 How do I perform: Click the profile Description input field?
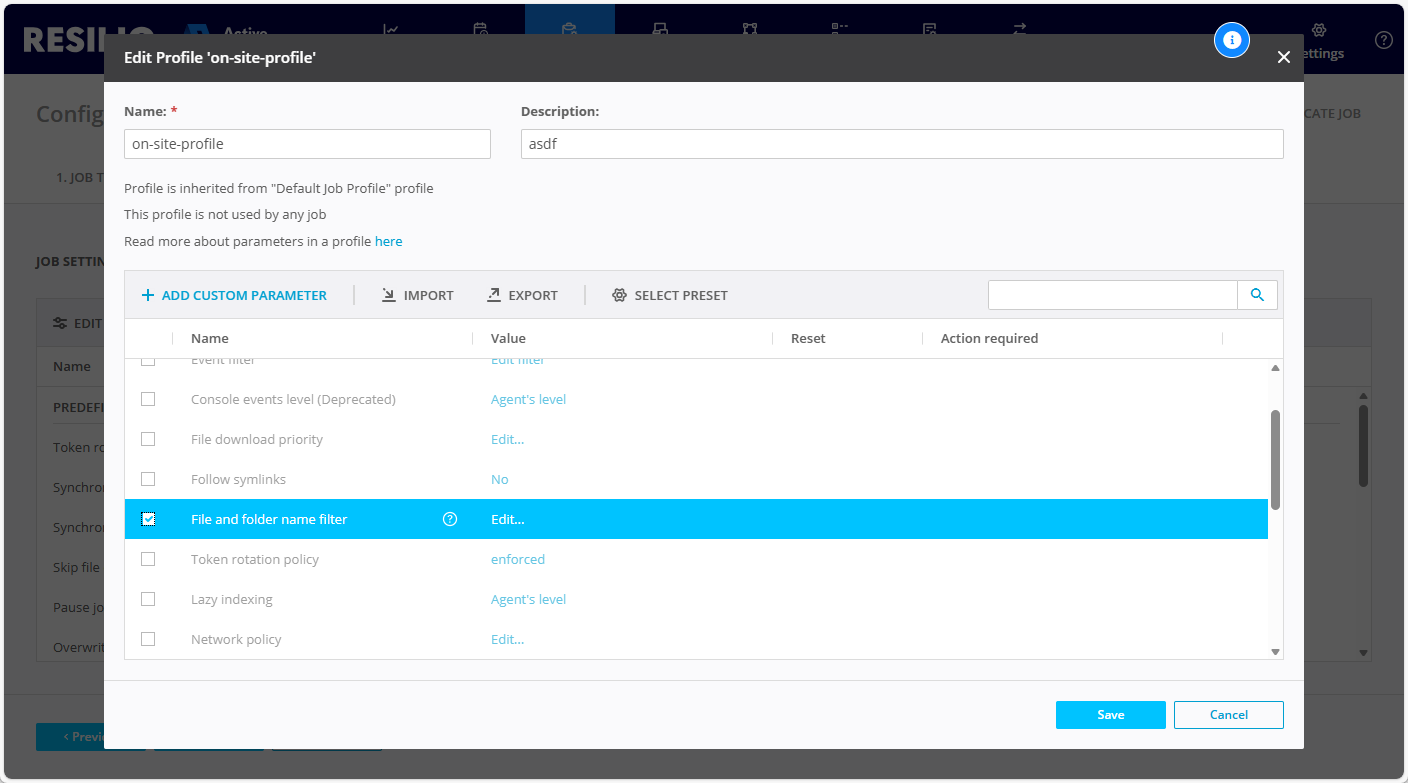pyautogui.click(x=901, y=144)
